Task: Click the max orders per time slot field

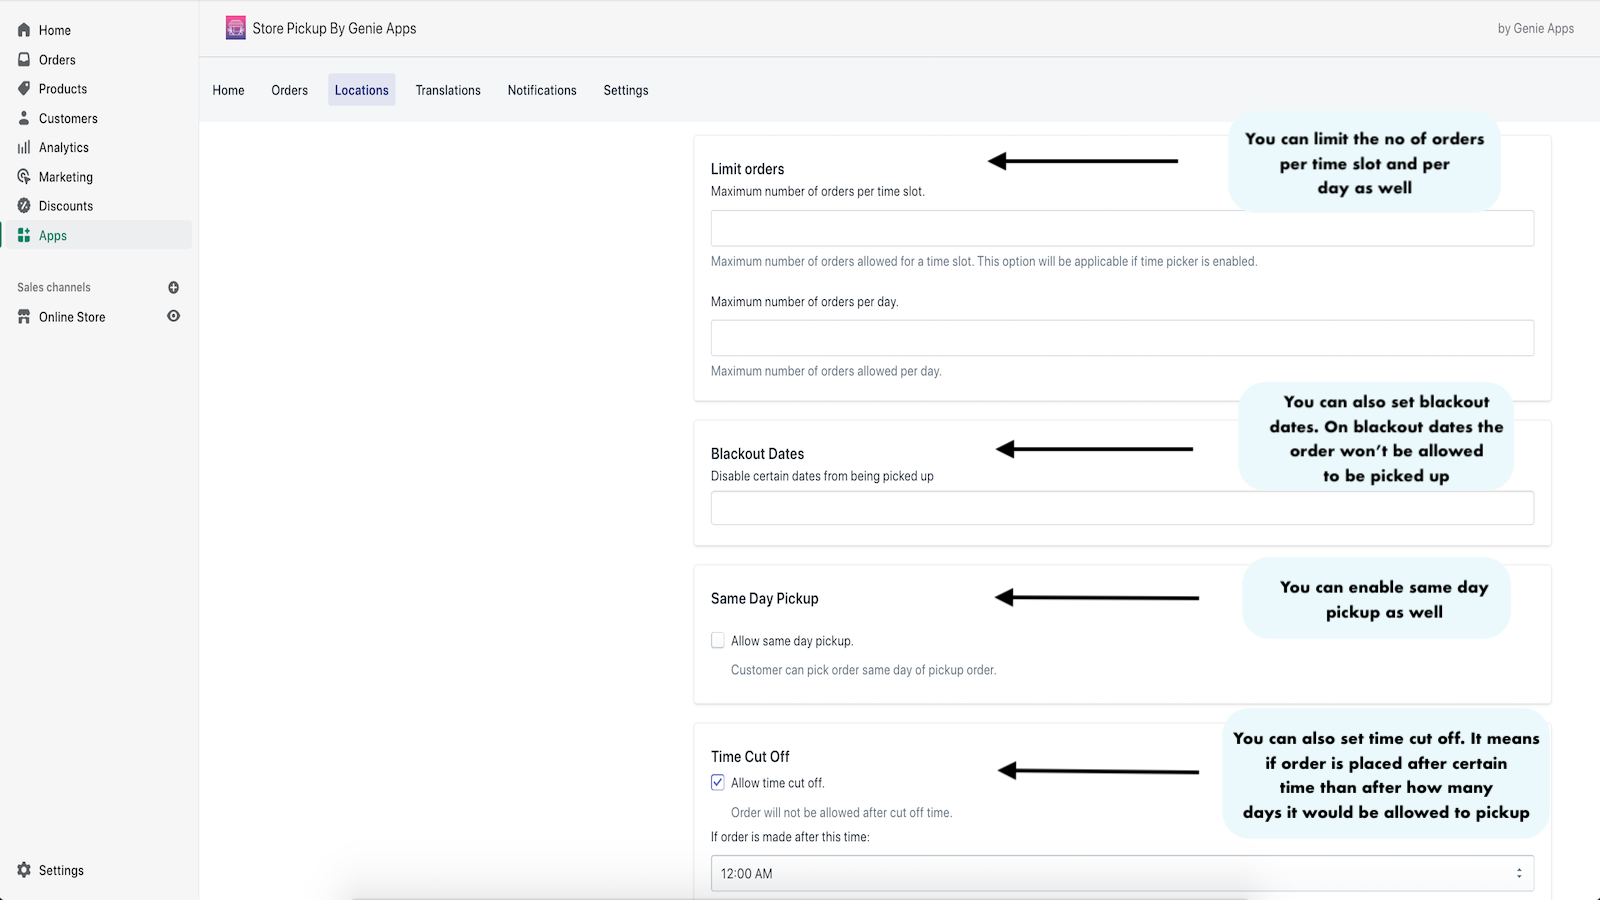Action: tap(1121, 228)
